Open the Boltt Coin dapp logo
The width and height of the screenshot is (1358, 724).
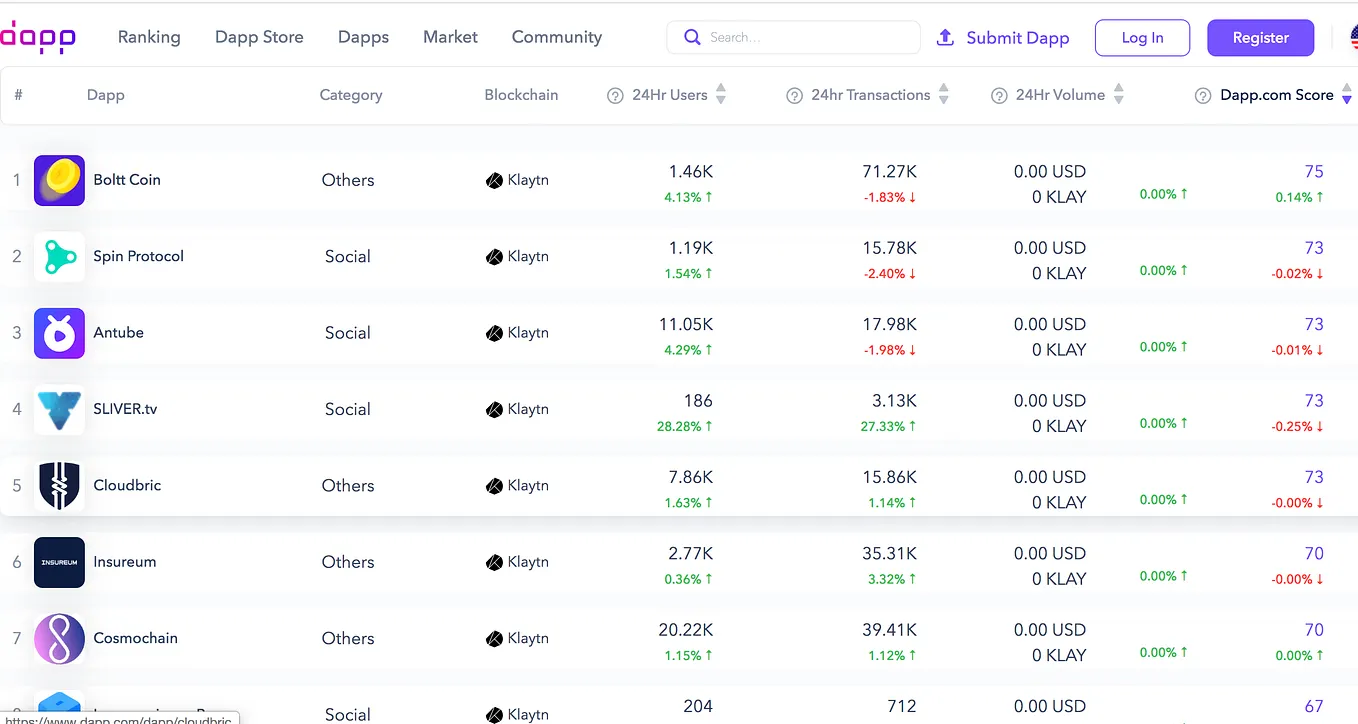click(59, 180)
